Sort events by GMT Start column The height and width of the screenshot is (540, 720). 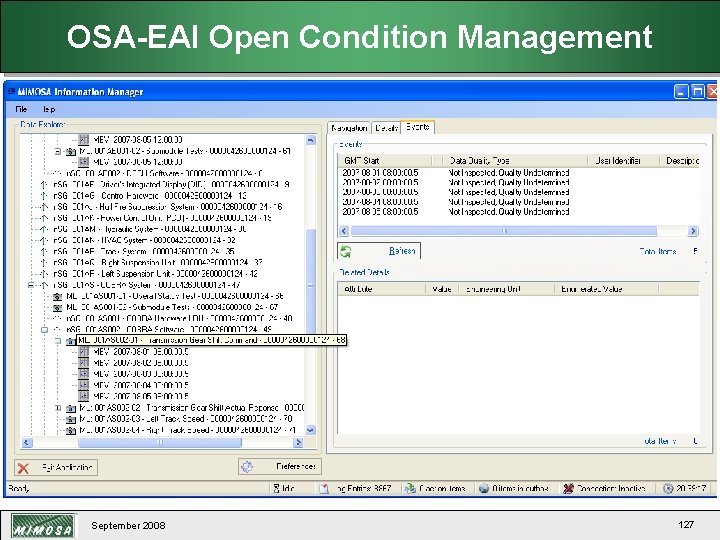pos(385,160)
